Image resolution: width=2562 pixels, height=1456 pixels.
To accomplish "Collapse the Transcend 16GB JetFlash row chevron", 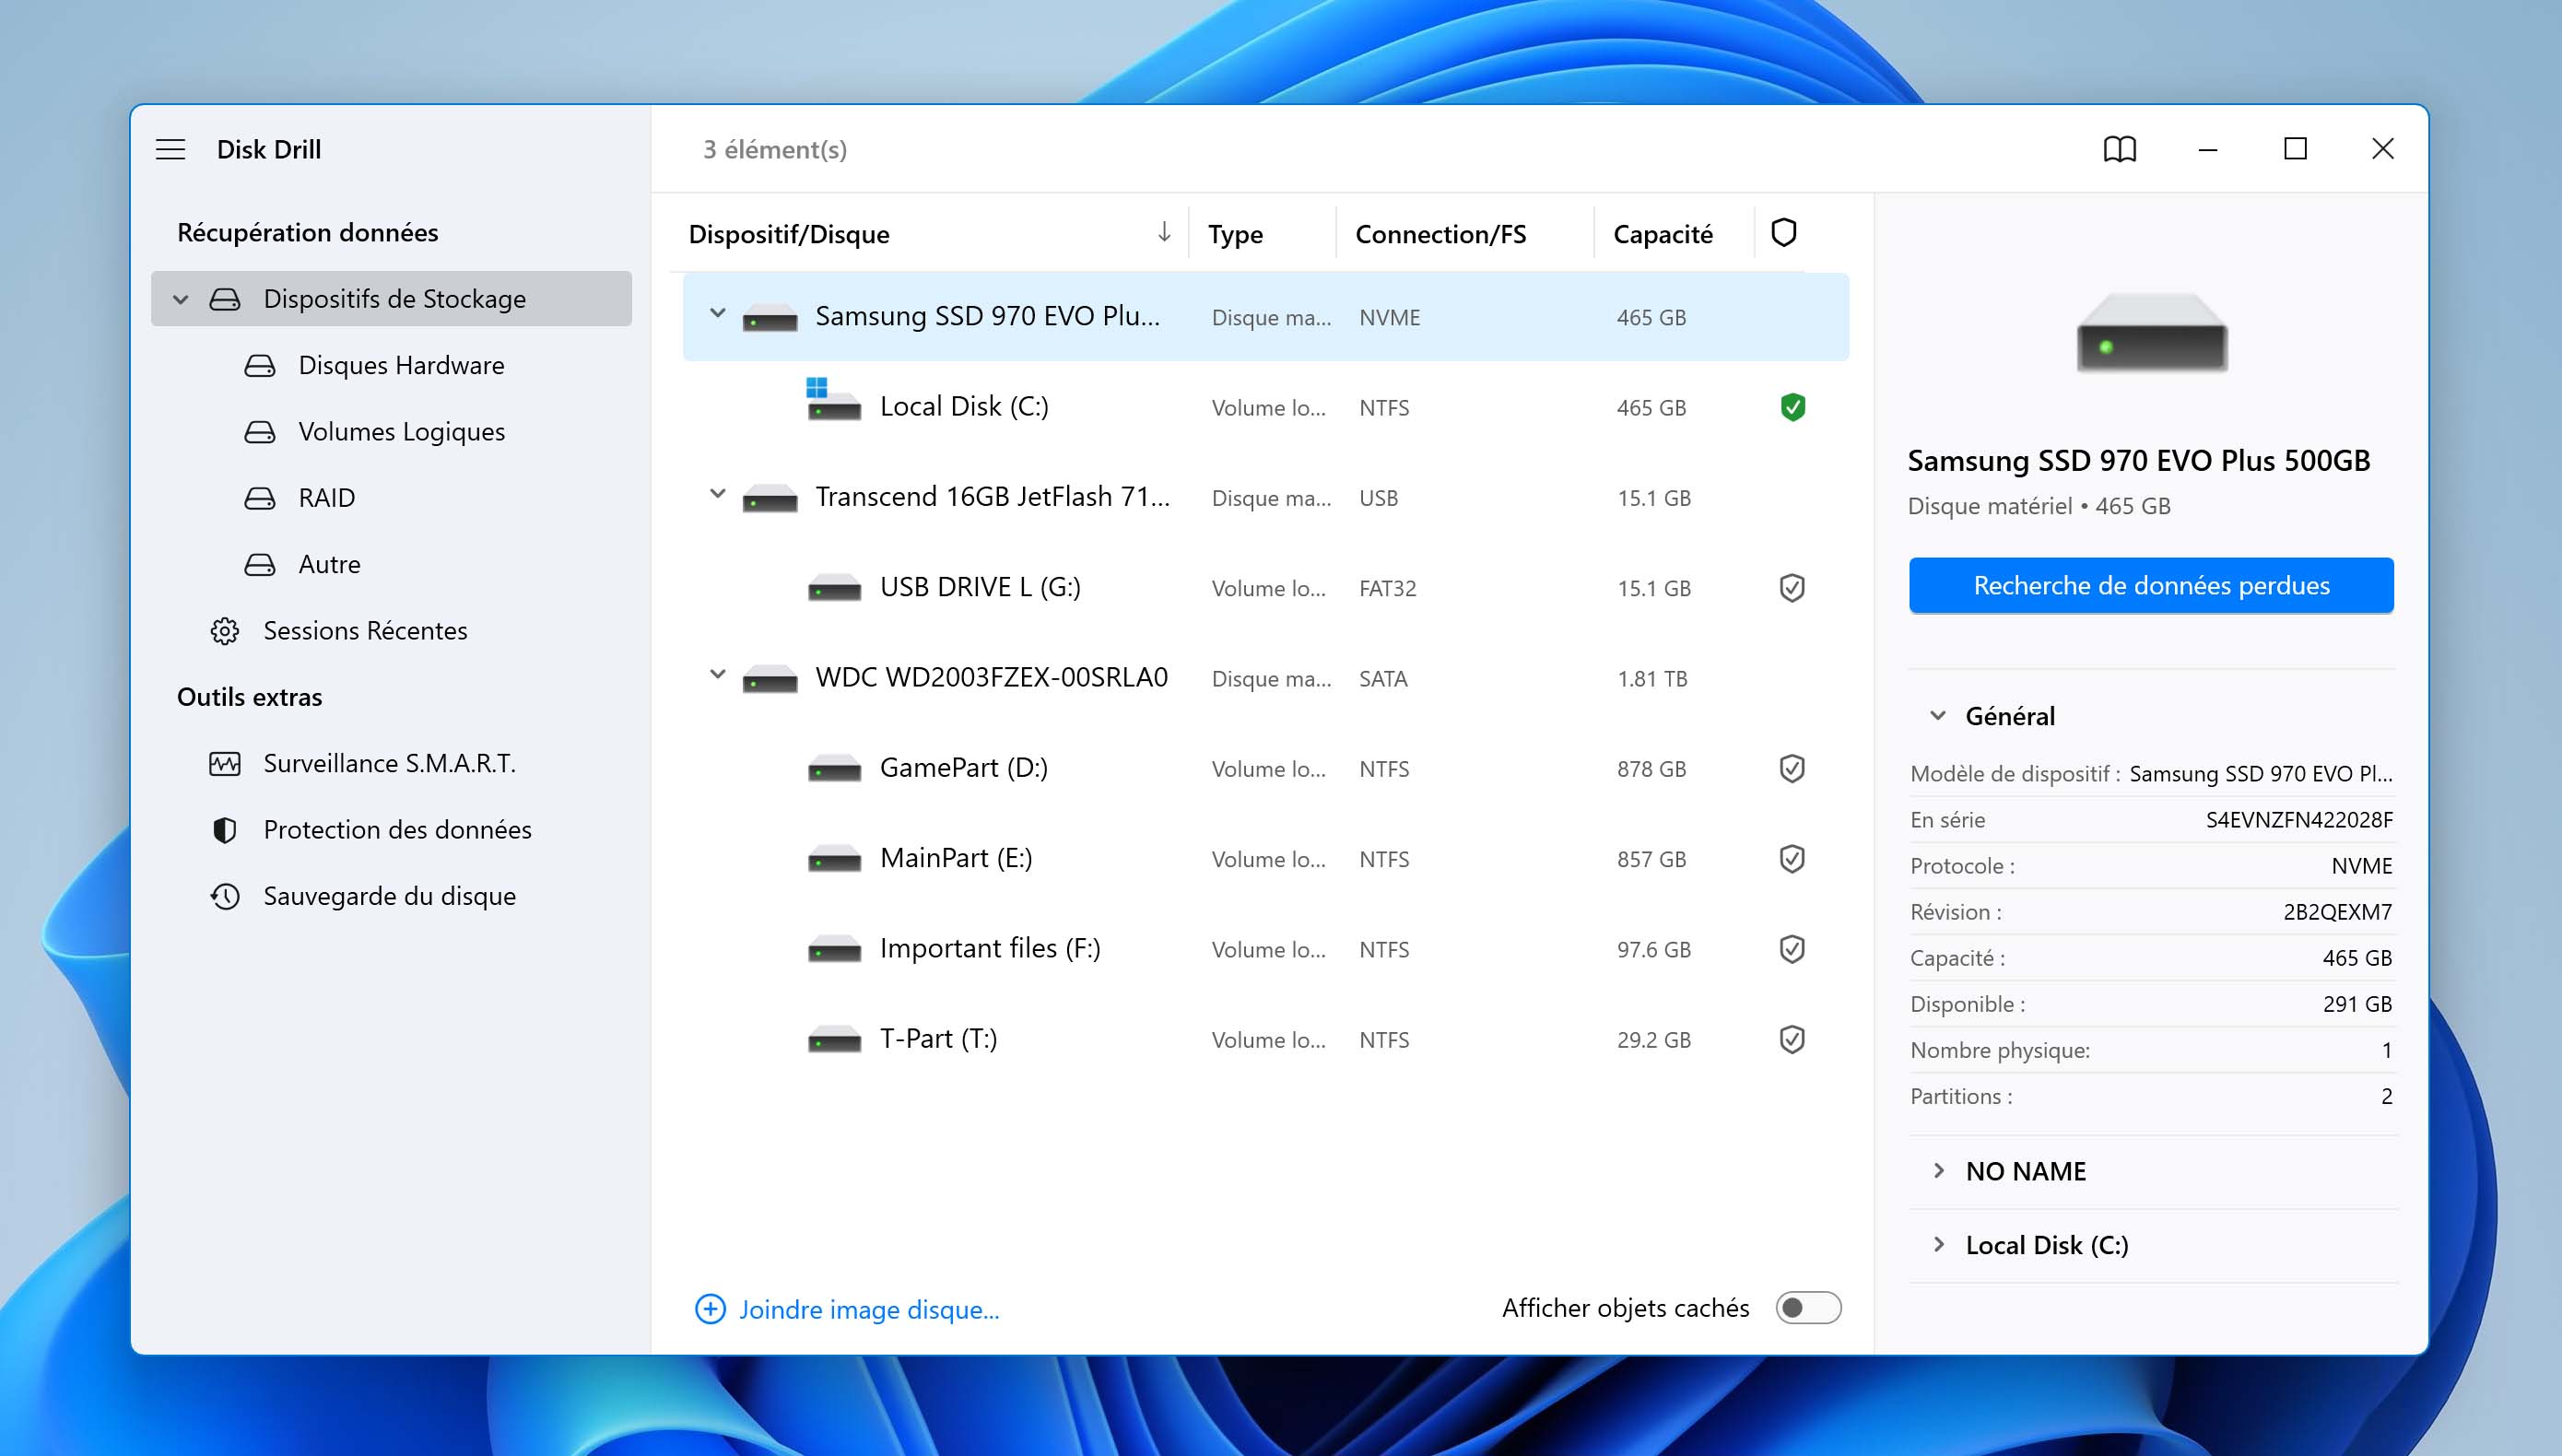I will (x=717, y=494).
